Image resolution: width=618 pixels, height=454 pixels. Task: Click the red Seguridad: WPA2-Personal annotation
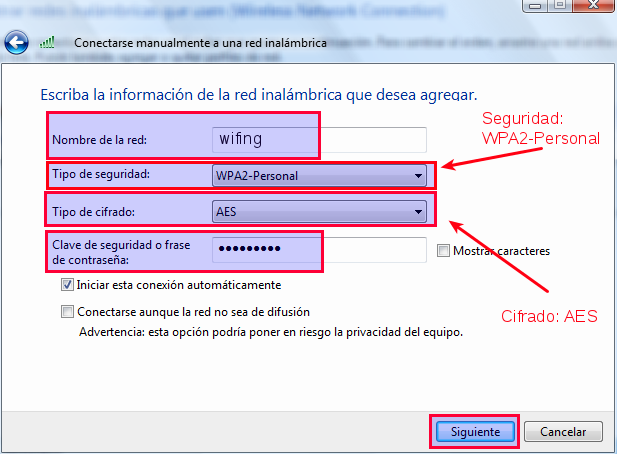tap(541, 129)
